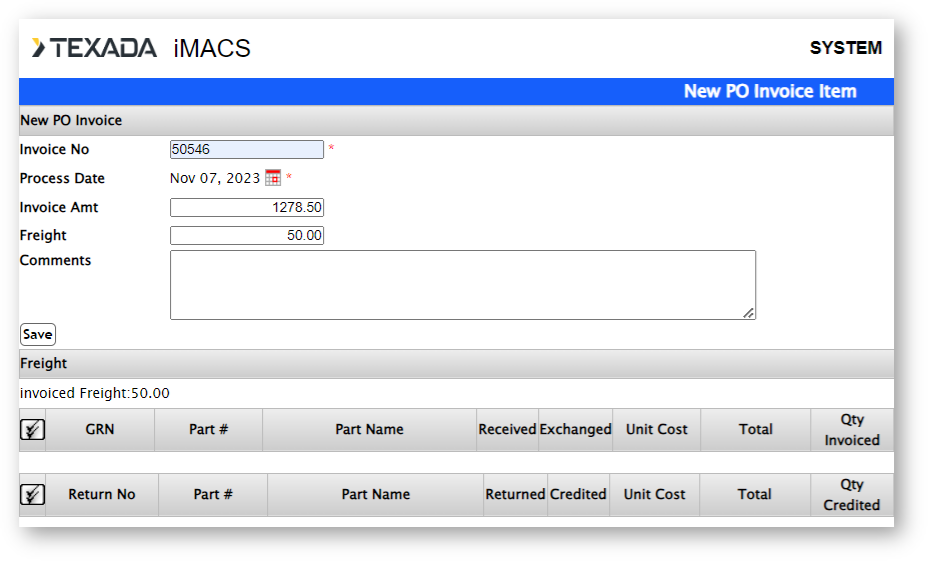Viewport: 928px width, 561px height.
Task: Click the Received column header
Action: [507, 430]
